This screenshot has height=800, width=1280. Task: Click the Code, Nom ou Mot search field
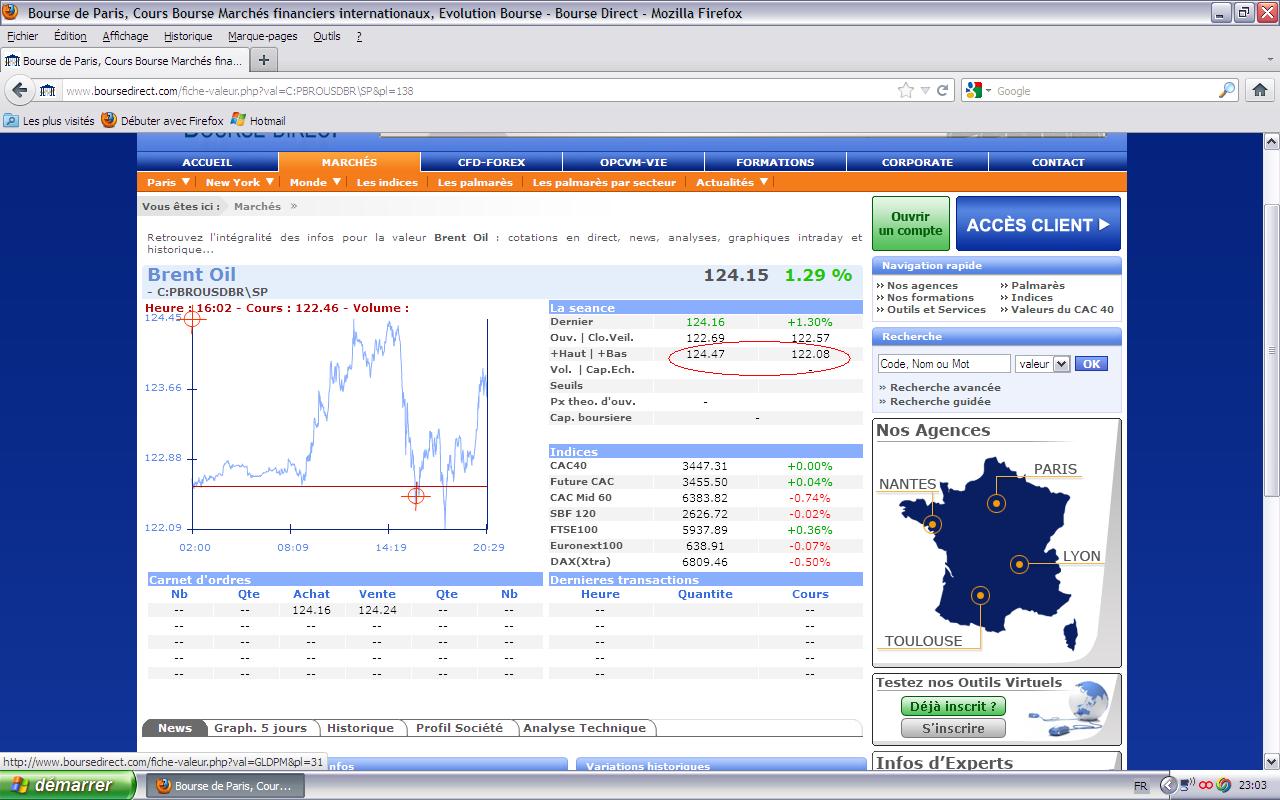(x=944, y=364)
